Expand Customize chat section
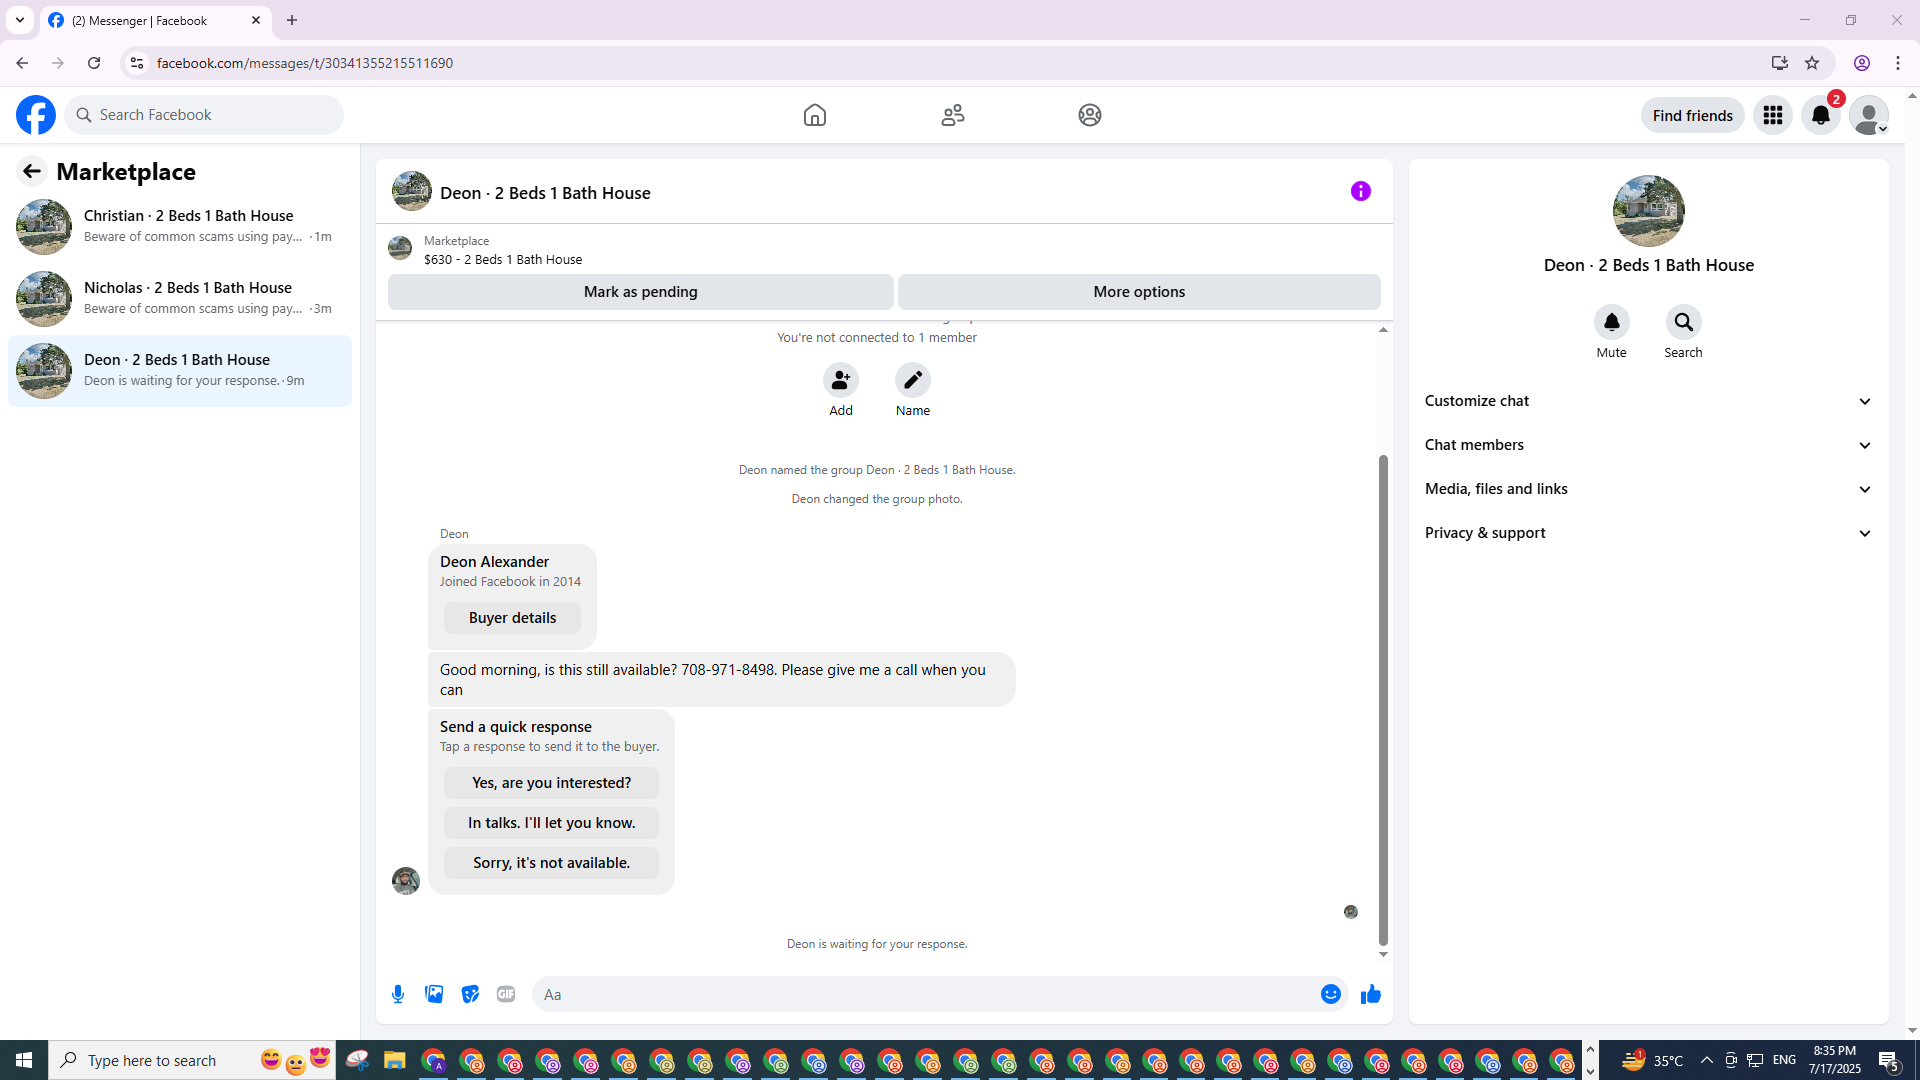Screen dimensions: 1920x1080 click(x=1648, y=401)
